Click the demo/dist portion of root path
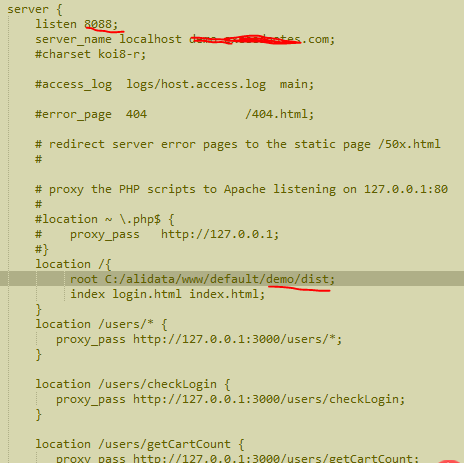Screen dimensions: 464x463 tap(297, 279)
